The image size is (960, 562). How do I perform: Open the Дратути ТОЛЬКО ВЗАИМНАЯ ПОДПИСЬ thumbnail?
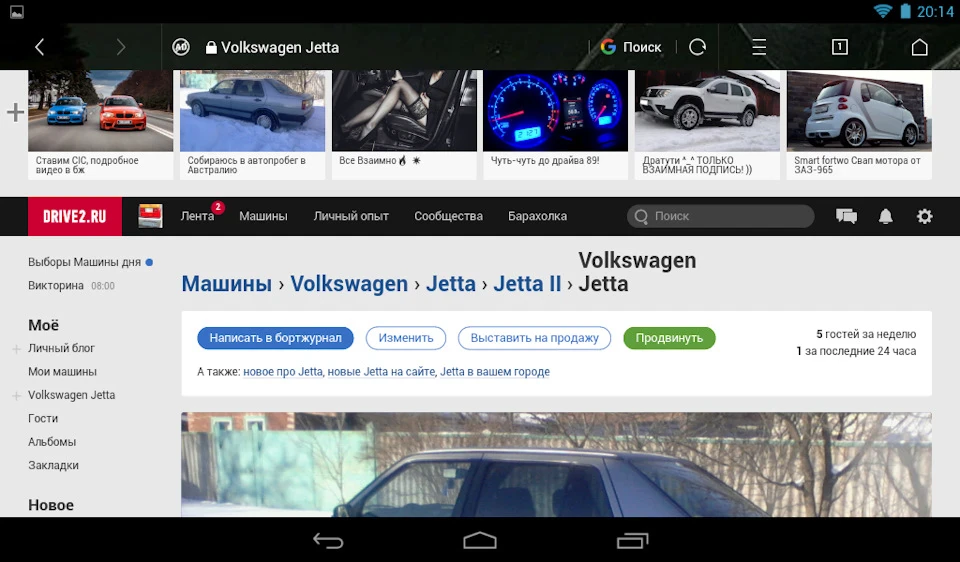pyautogui.click(x=707, y=124)
